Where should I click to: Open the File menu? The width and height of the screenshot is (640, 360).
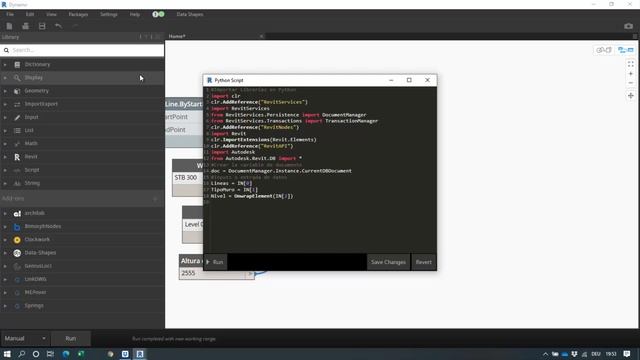10,14
